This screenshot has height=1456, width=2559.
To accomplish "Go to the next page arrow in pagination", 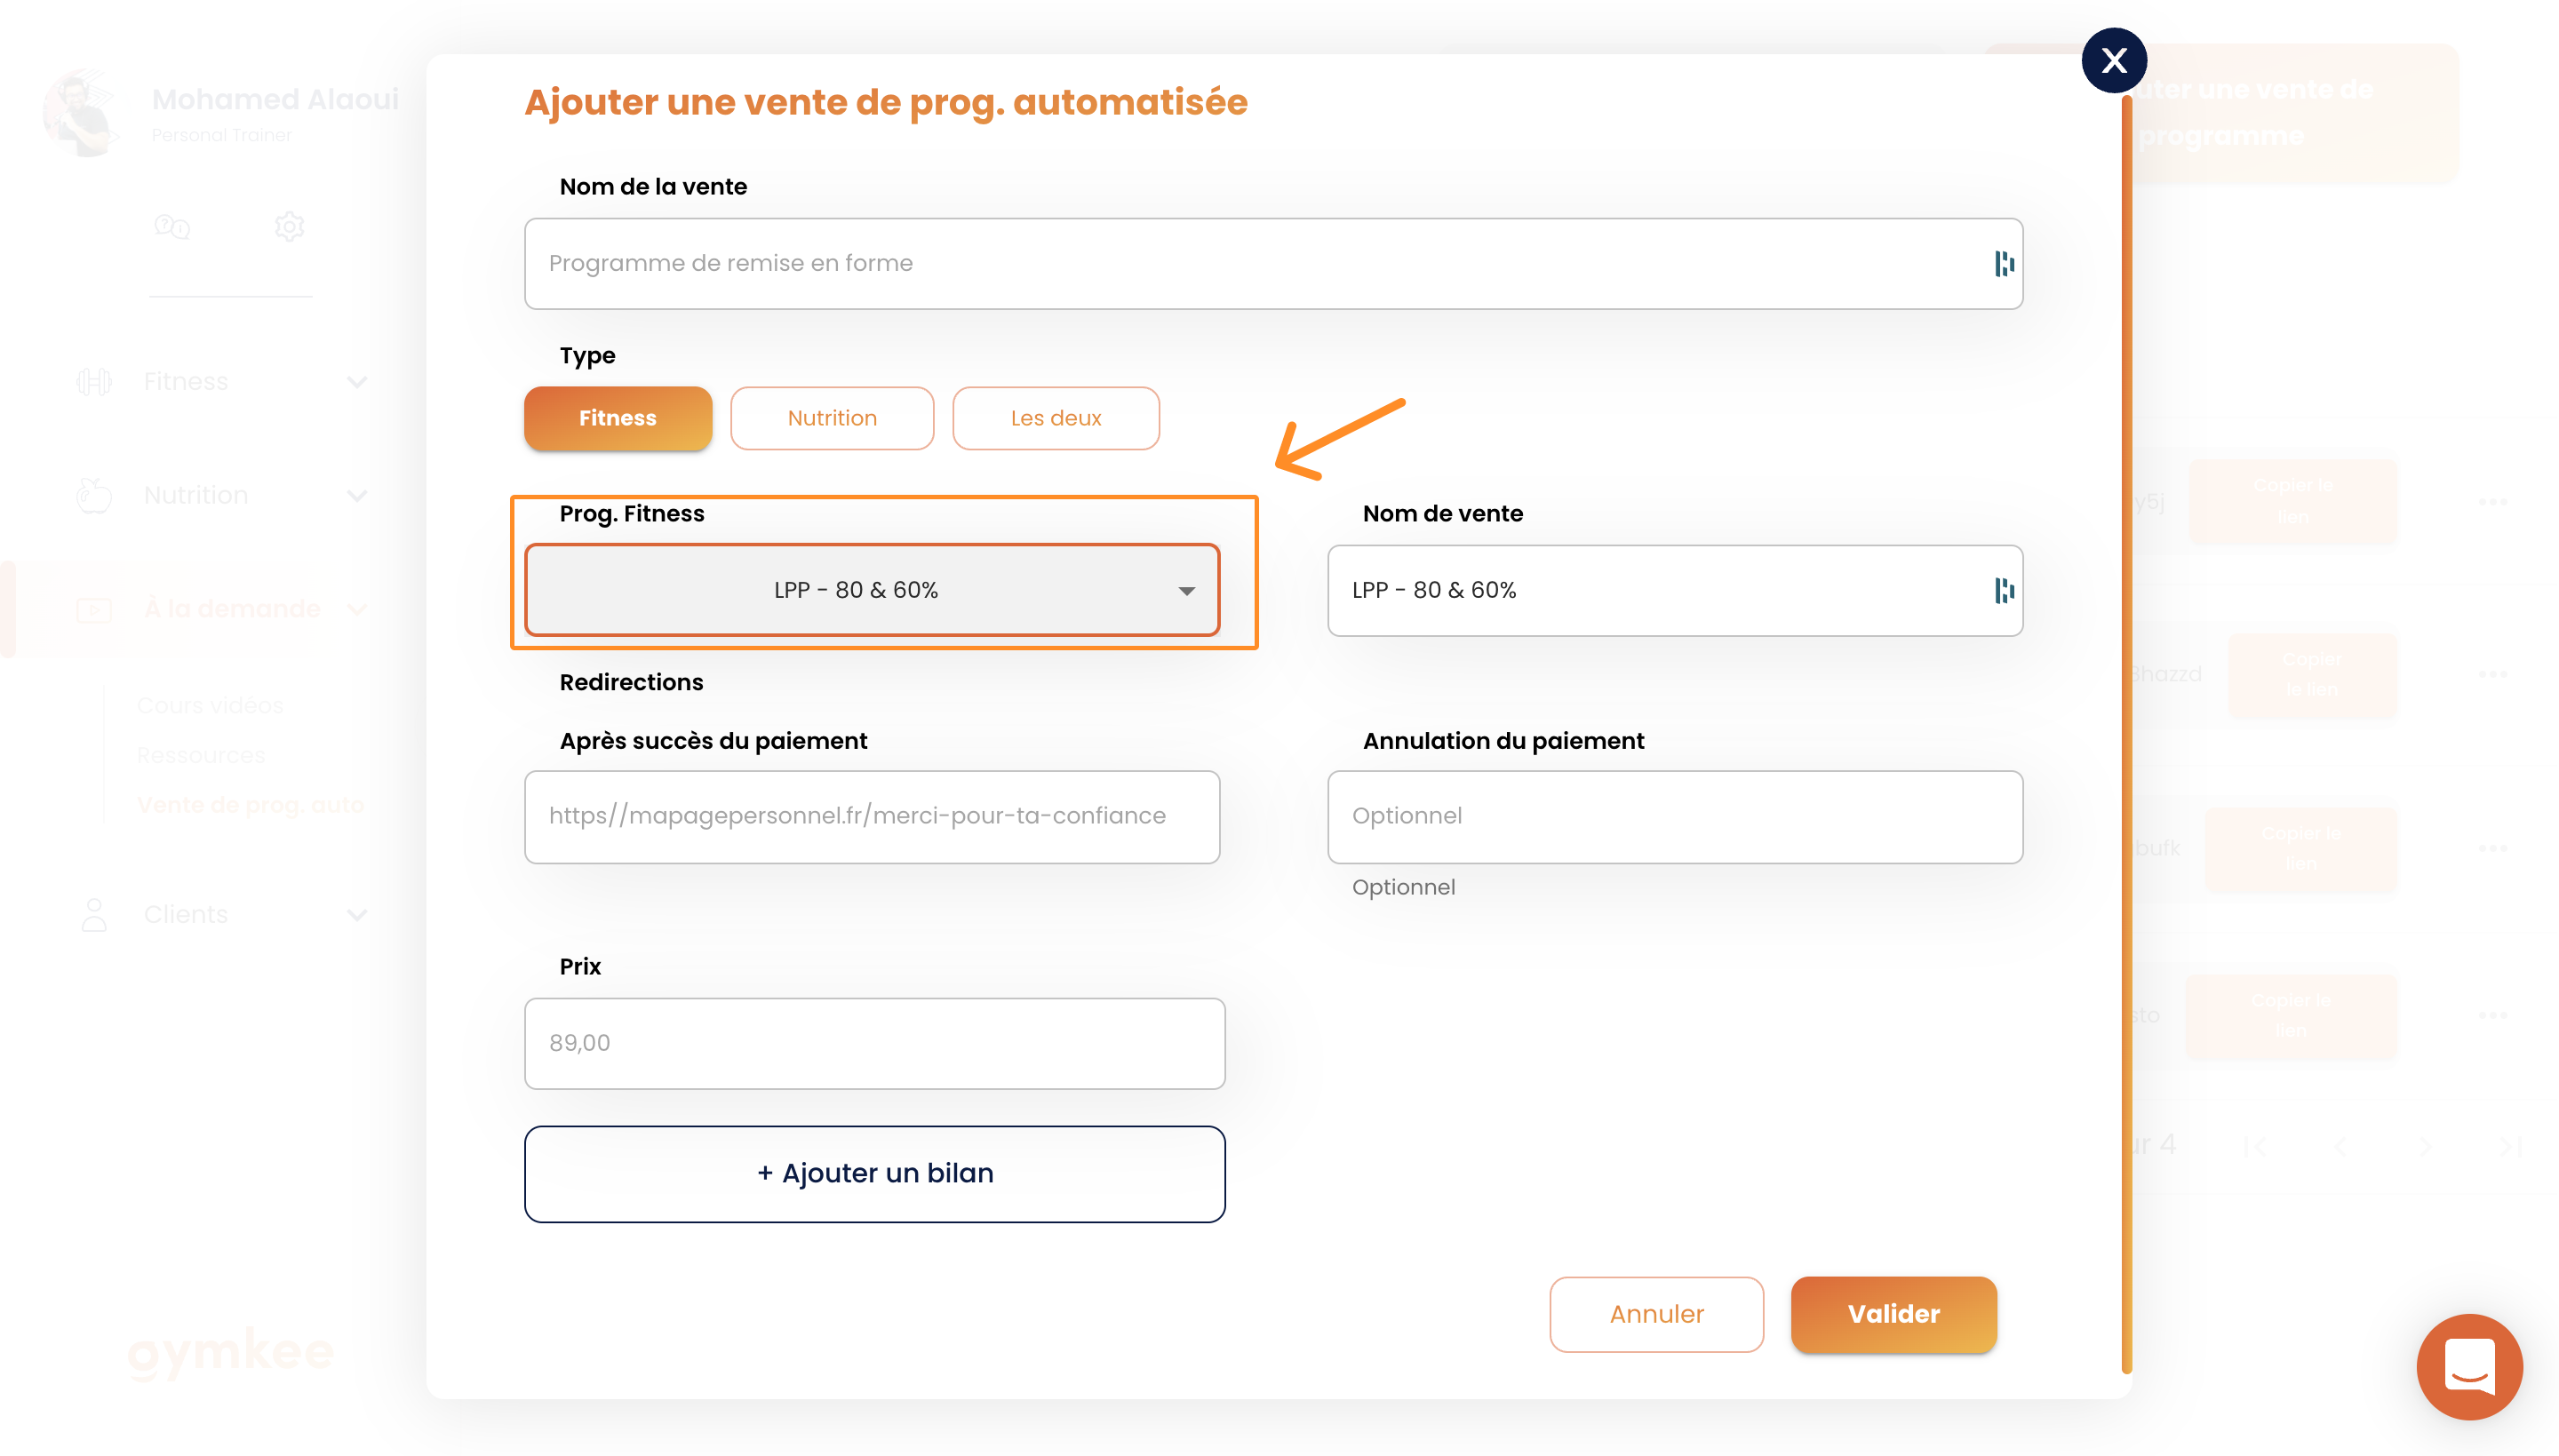I will [2424, 1146].
